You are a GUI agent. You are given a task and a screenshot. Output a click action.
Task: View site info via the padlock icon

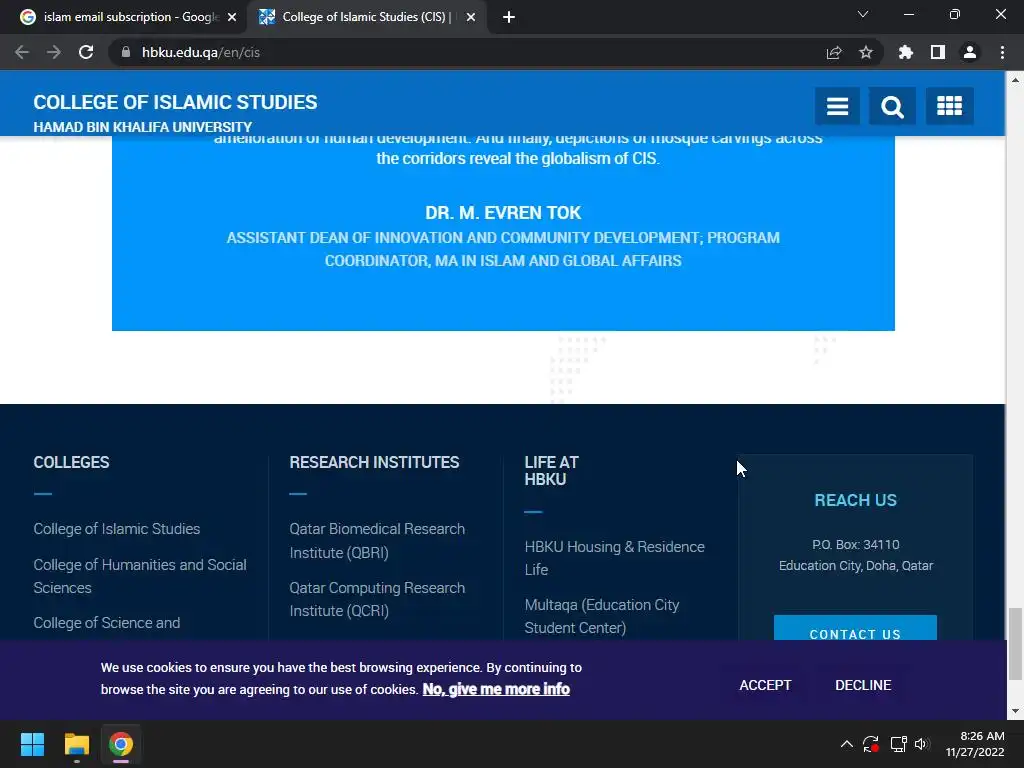coord(126,52)
